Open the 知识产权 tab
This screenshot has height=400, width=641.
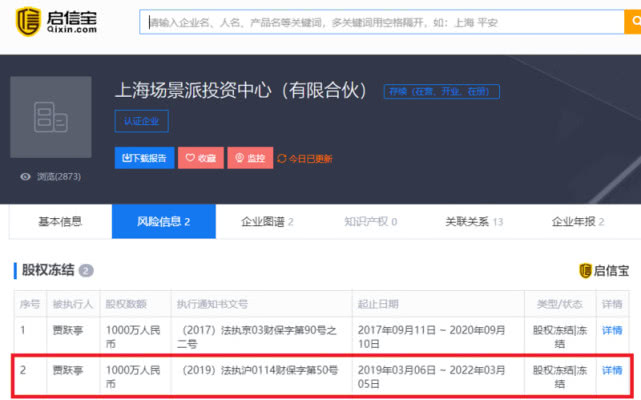pos(370,221)
